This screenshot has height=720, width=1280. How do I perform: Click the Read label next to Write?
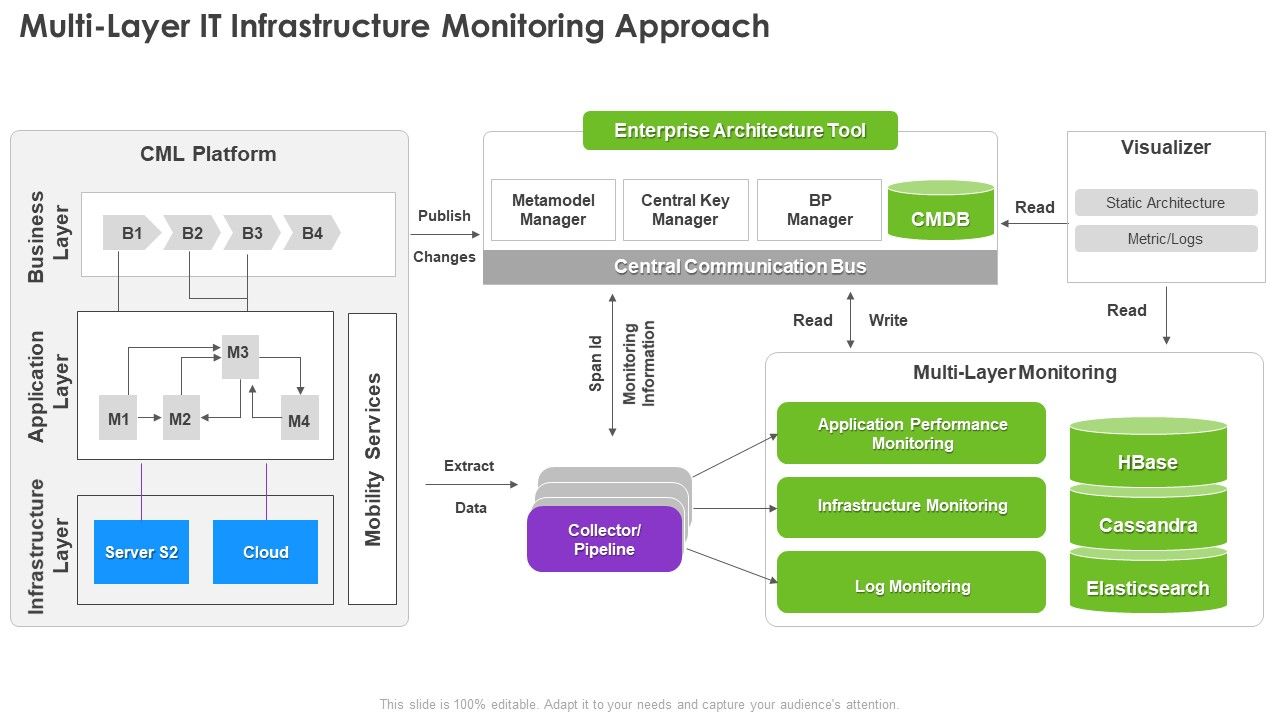[813, 320]
